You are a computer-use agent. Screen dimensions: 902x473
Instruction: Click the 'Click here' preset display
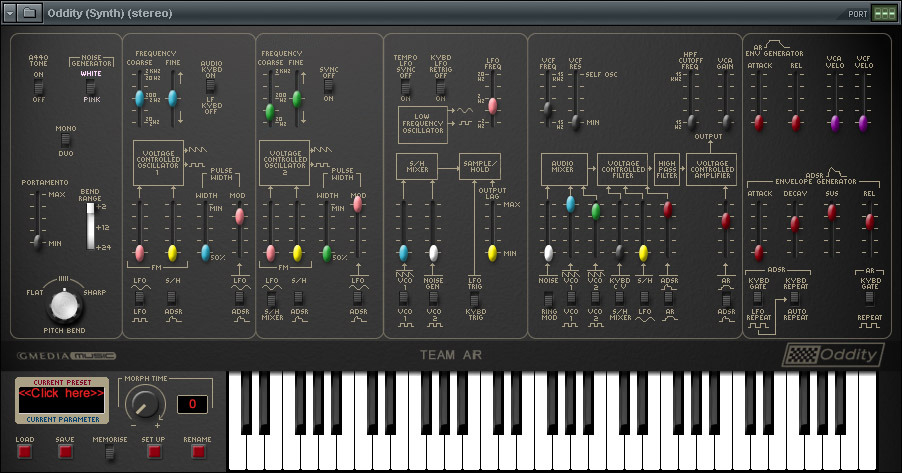pos(62,400)
